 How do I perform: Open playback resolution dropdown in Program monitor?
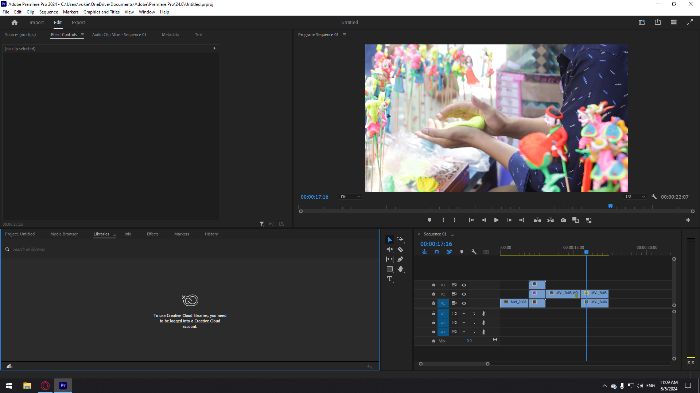coord(633,196)
